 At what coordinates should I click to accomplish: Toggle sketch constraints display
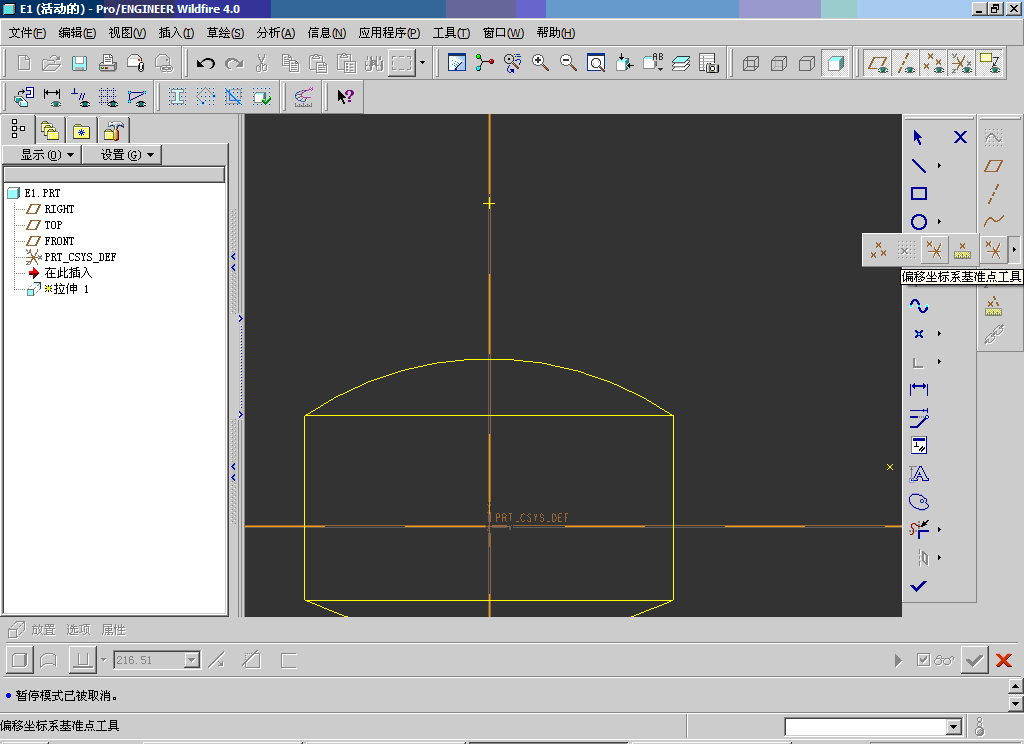[80, 97]
